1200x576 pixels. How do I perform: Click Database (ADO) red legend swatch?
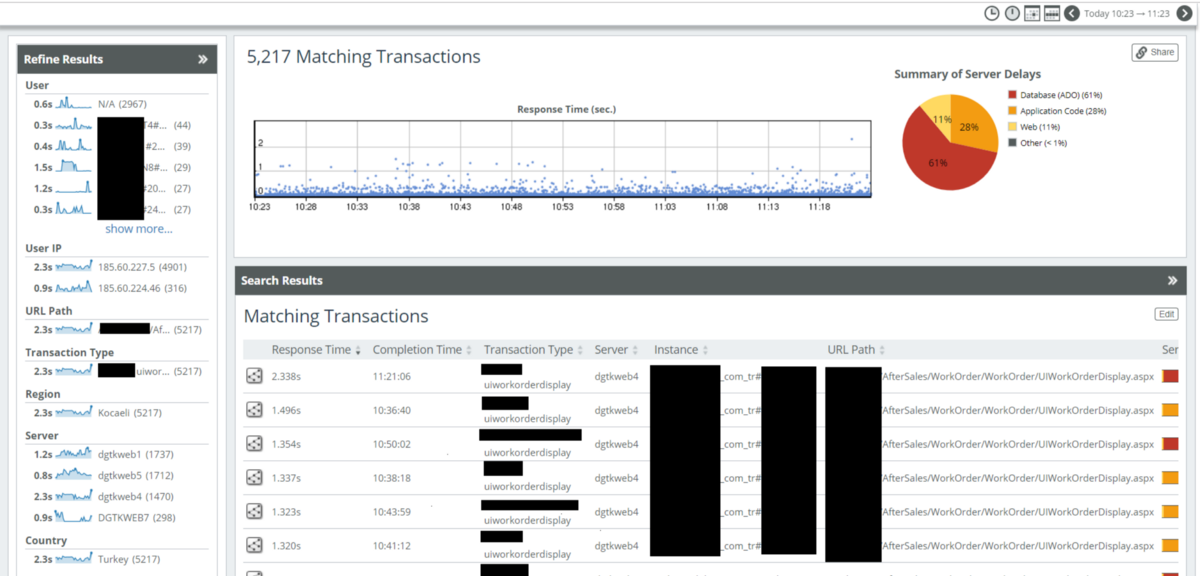[1011, 95]
